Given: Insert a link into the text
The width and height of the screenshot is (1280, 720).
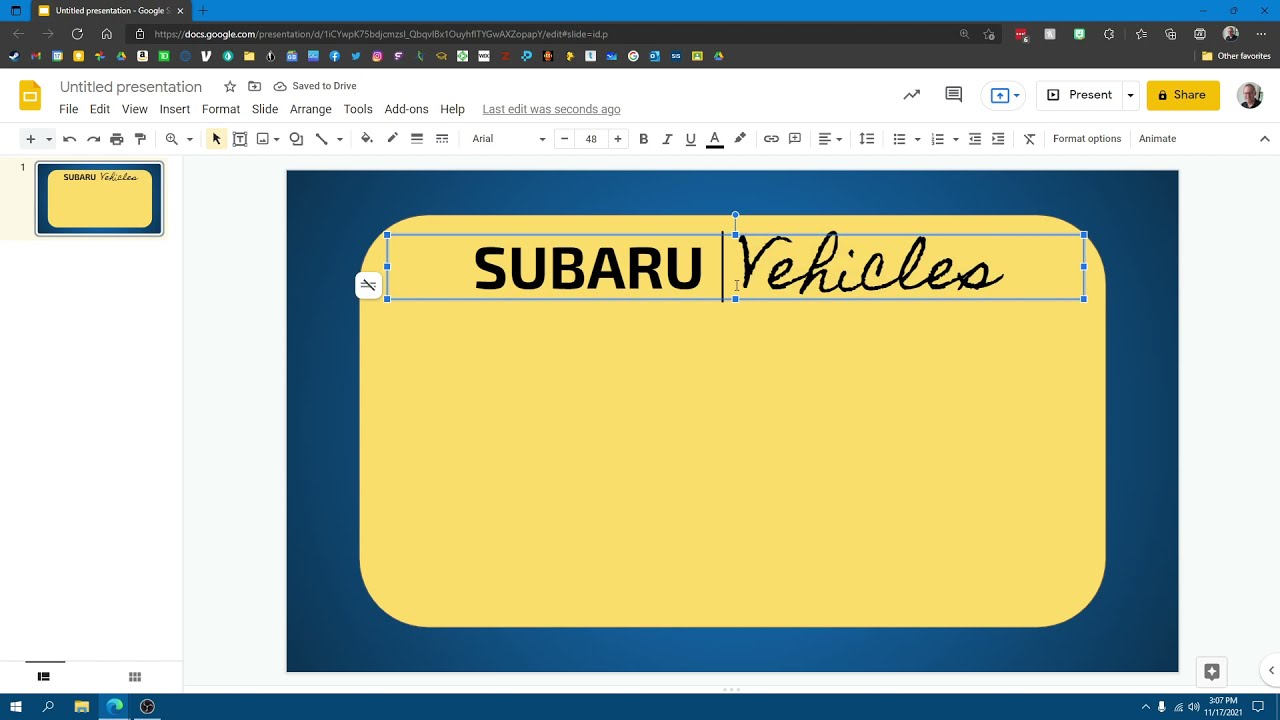Looking at the screenshot, I should [x=771, y=139].
